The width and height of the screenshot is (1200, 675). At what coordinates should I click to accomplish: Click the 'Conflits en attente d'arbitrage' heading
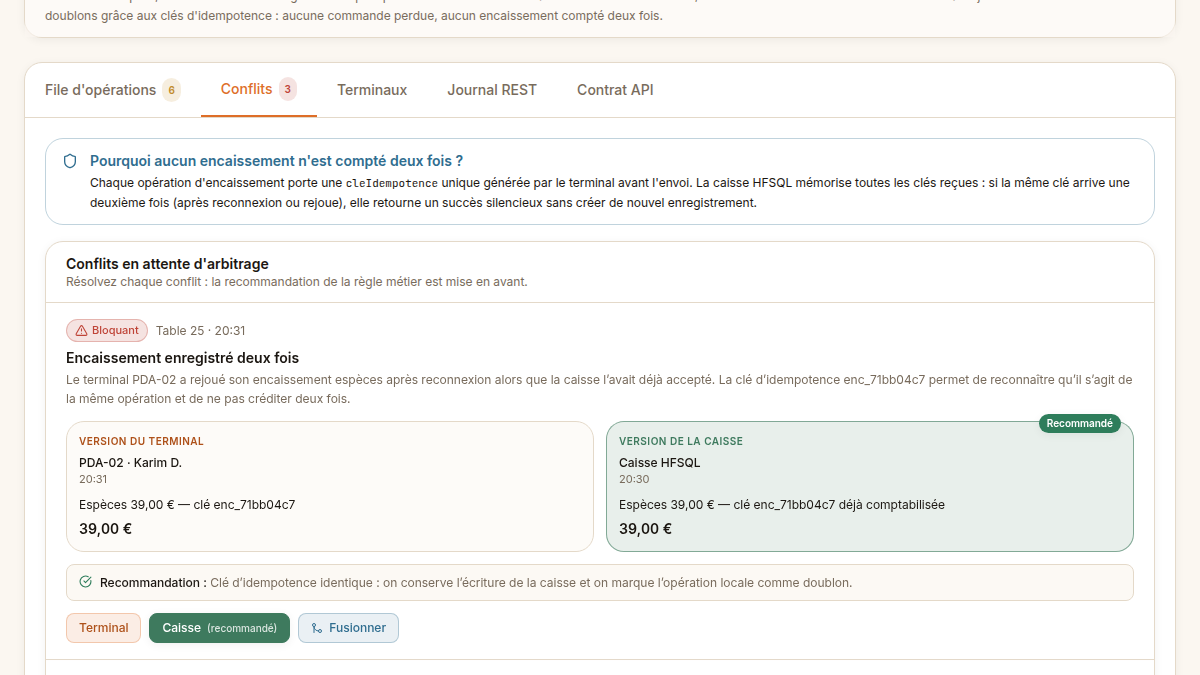167,264
